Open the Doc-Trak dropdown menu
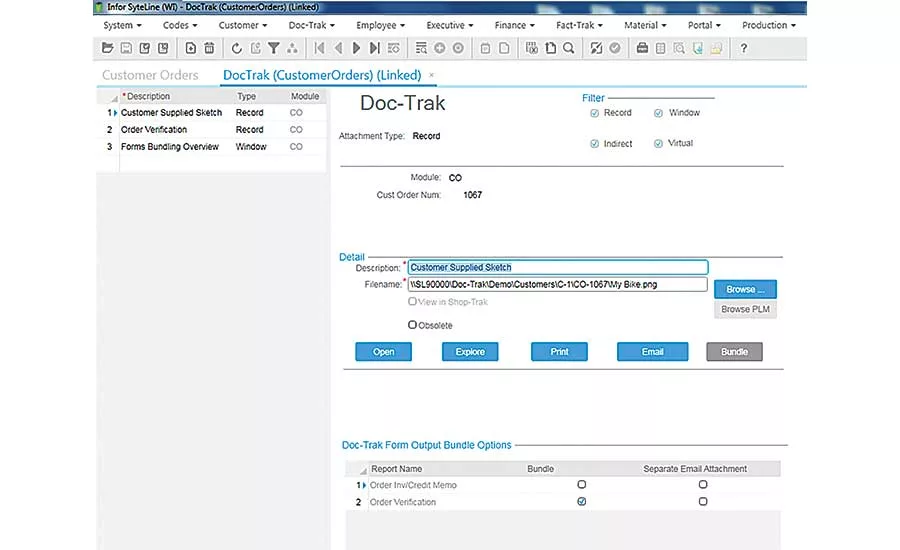Screen dimensions: 900x550 pyautogui.click(x=312, y=25)
